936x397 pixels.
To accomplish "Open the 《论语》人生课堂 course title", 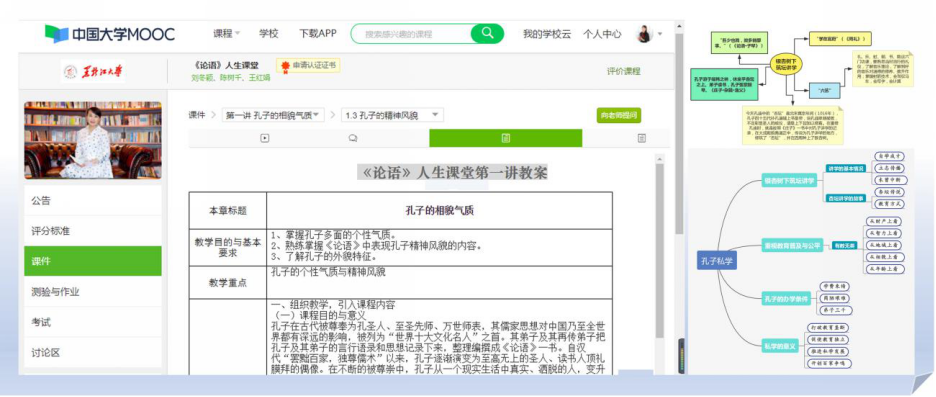I will [226, 65].
